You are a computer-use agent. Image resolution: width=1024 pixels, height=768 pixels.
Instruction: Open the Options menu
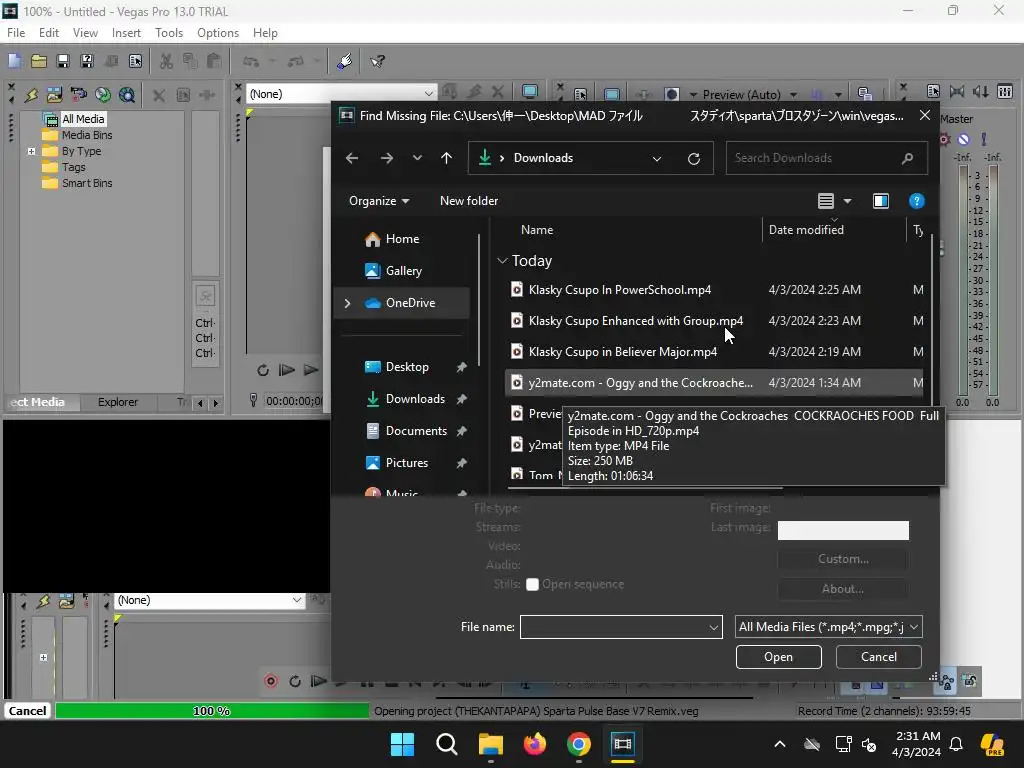tap(217, 33)
